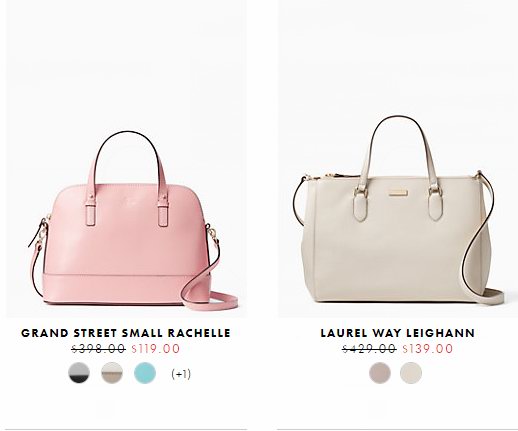Click the gold logo plate on cream bag
The height and width of the screenshot is (431, 518).
tap(398, 193)
